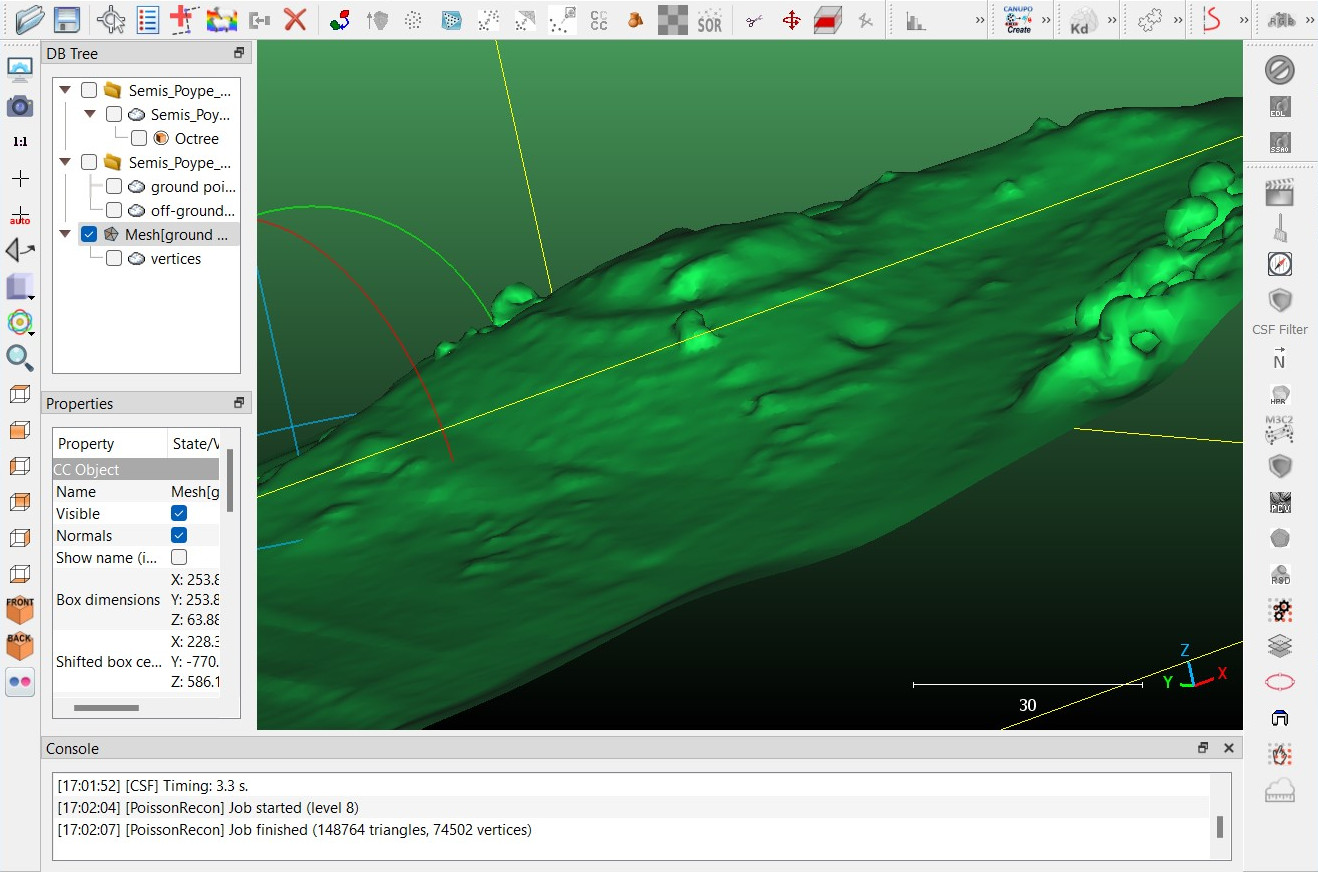Image resolution: width=1318 pixels, height=872 pixels.
Task: Open RANSAC shape detection (RSD)
Action: point(1280,574)
